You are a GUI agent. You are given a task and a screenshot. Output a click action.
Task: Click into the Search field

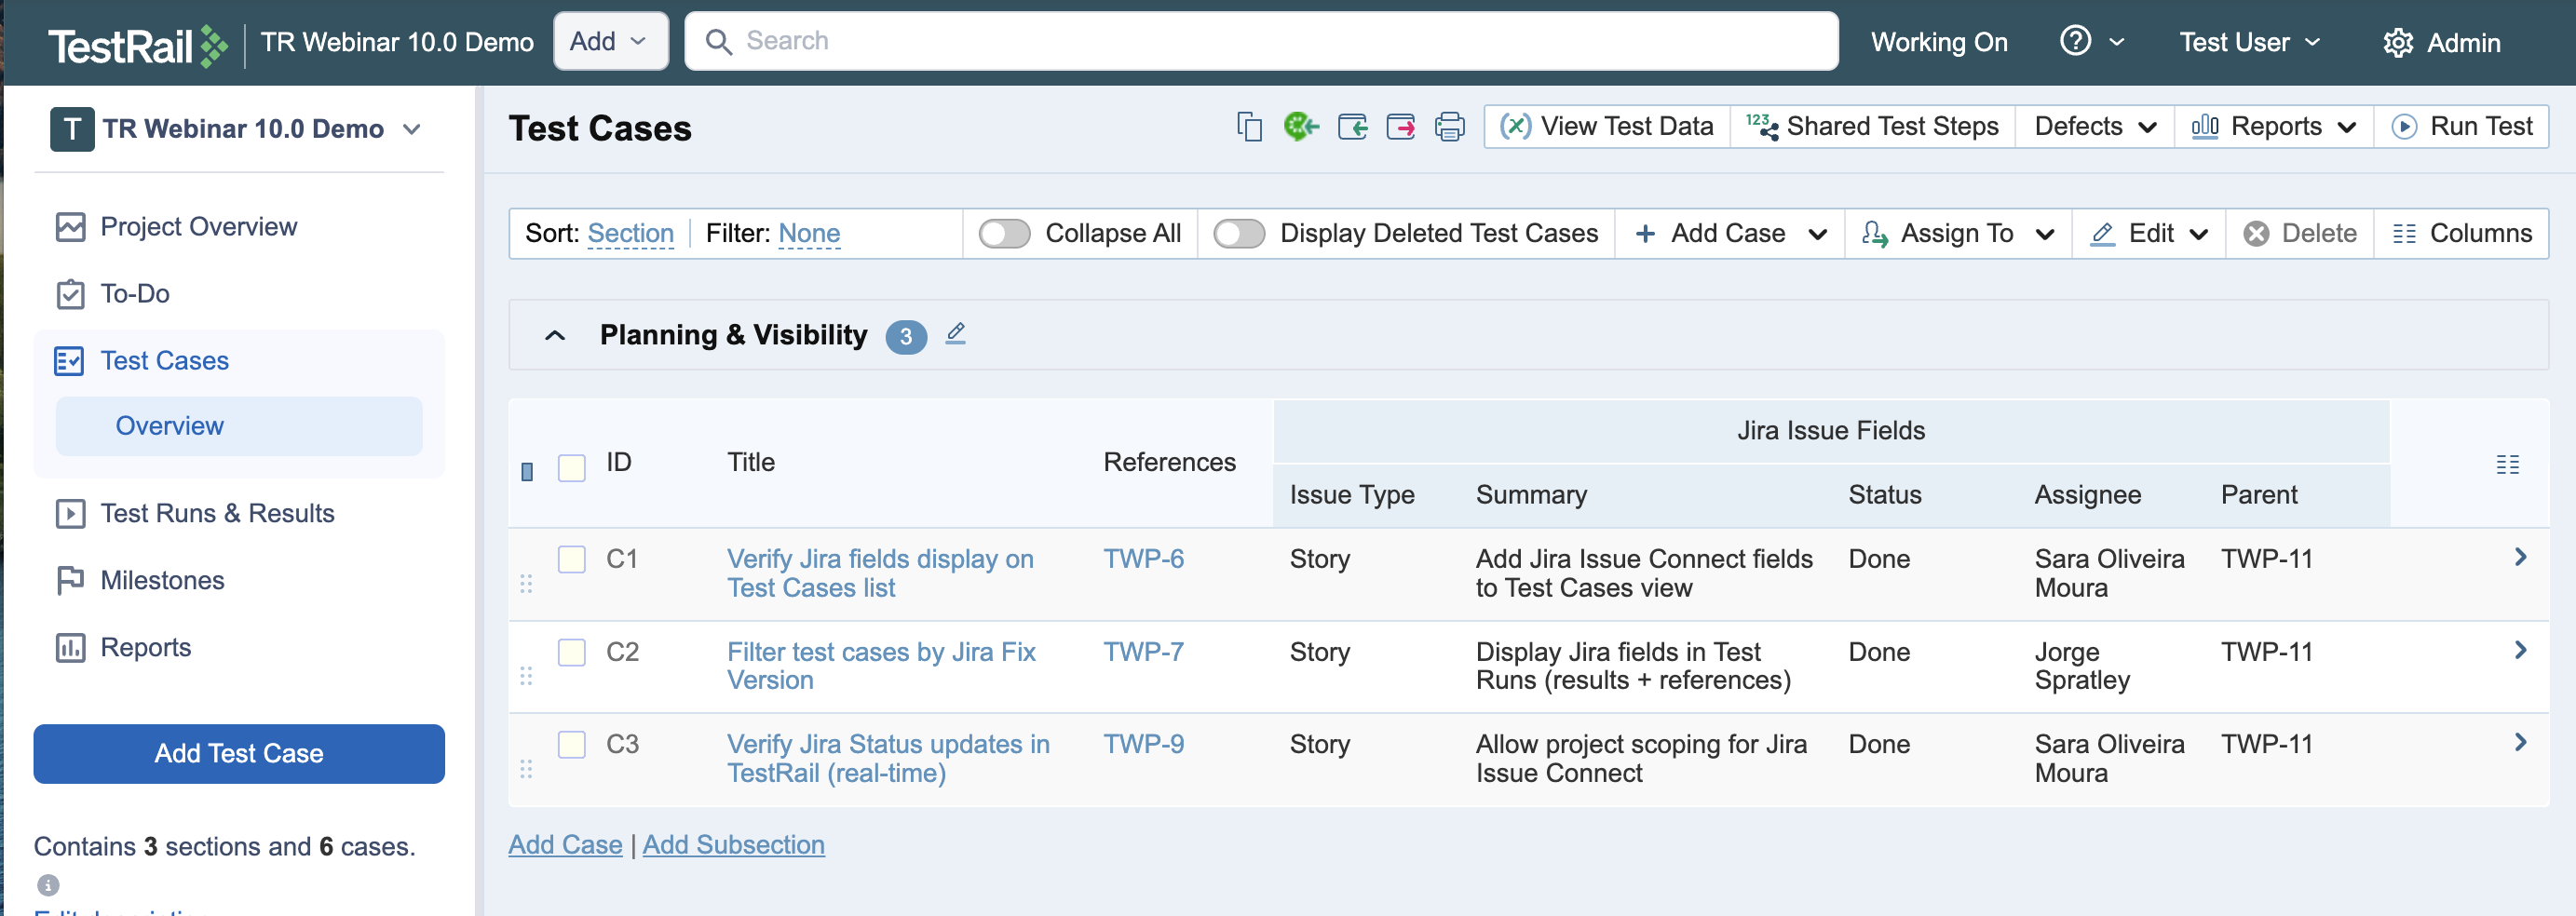point(1260,41)
